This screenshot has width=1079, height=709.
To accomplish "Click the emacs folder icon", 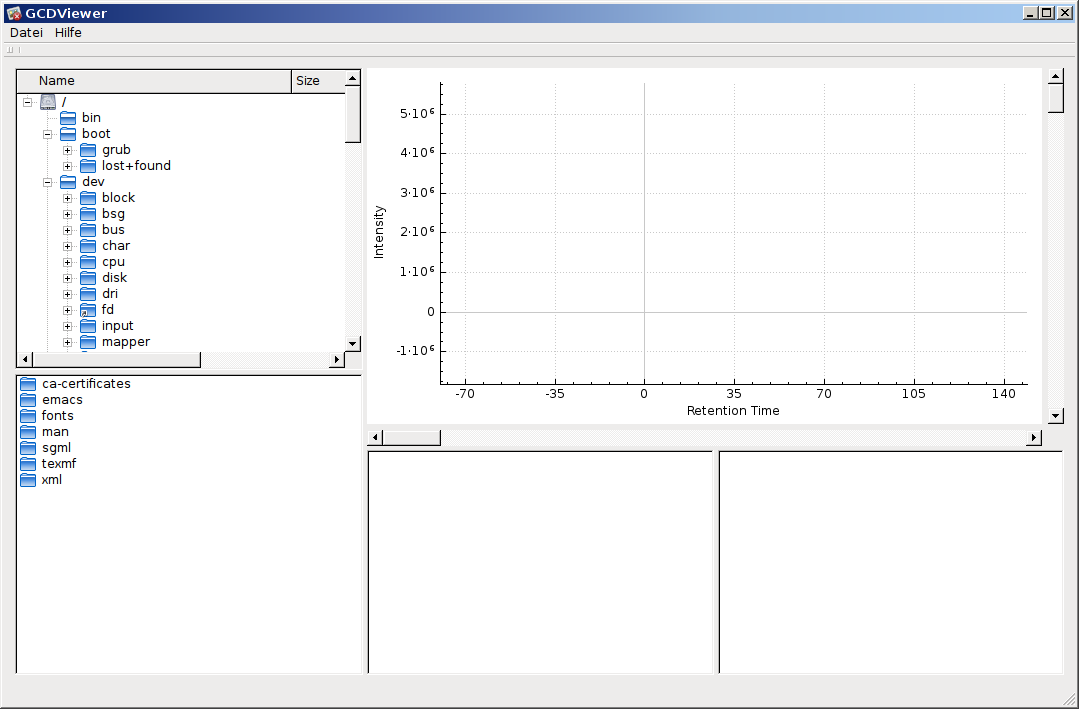I will click(x=27, y=399).
